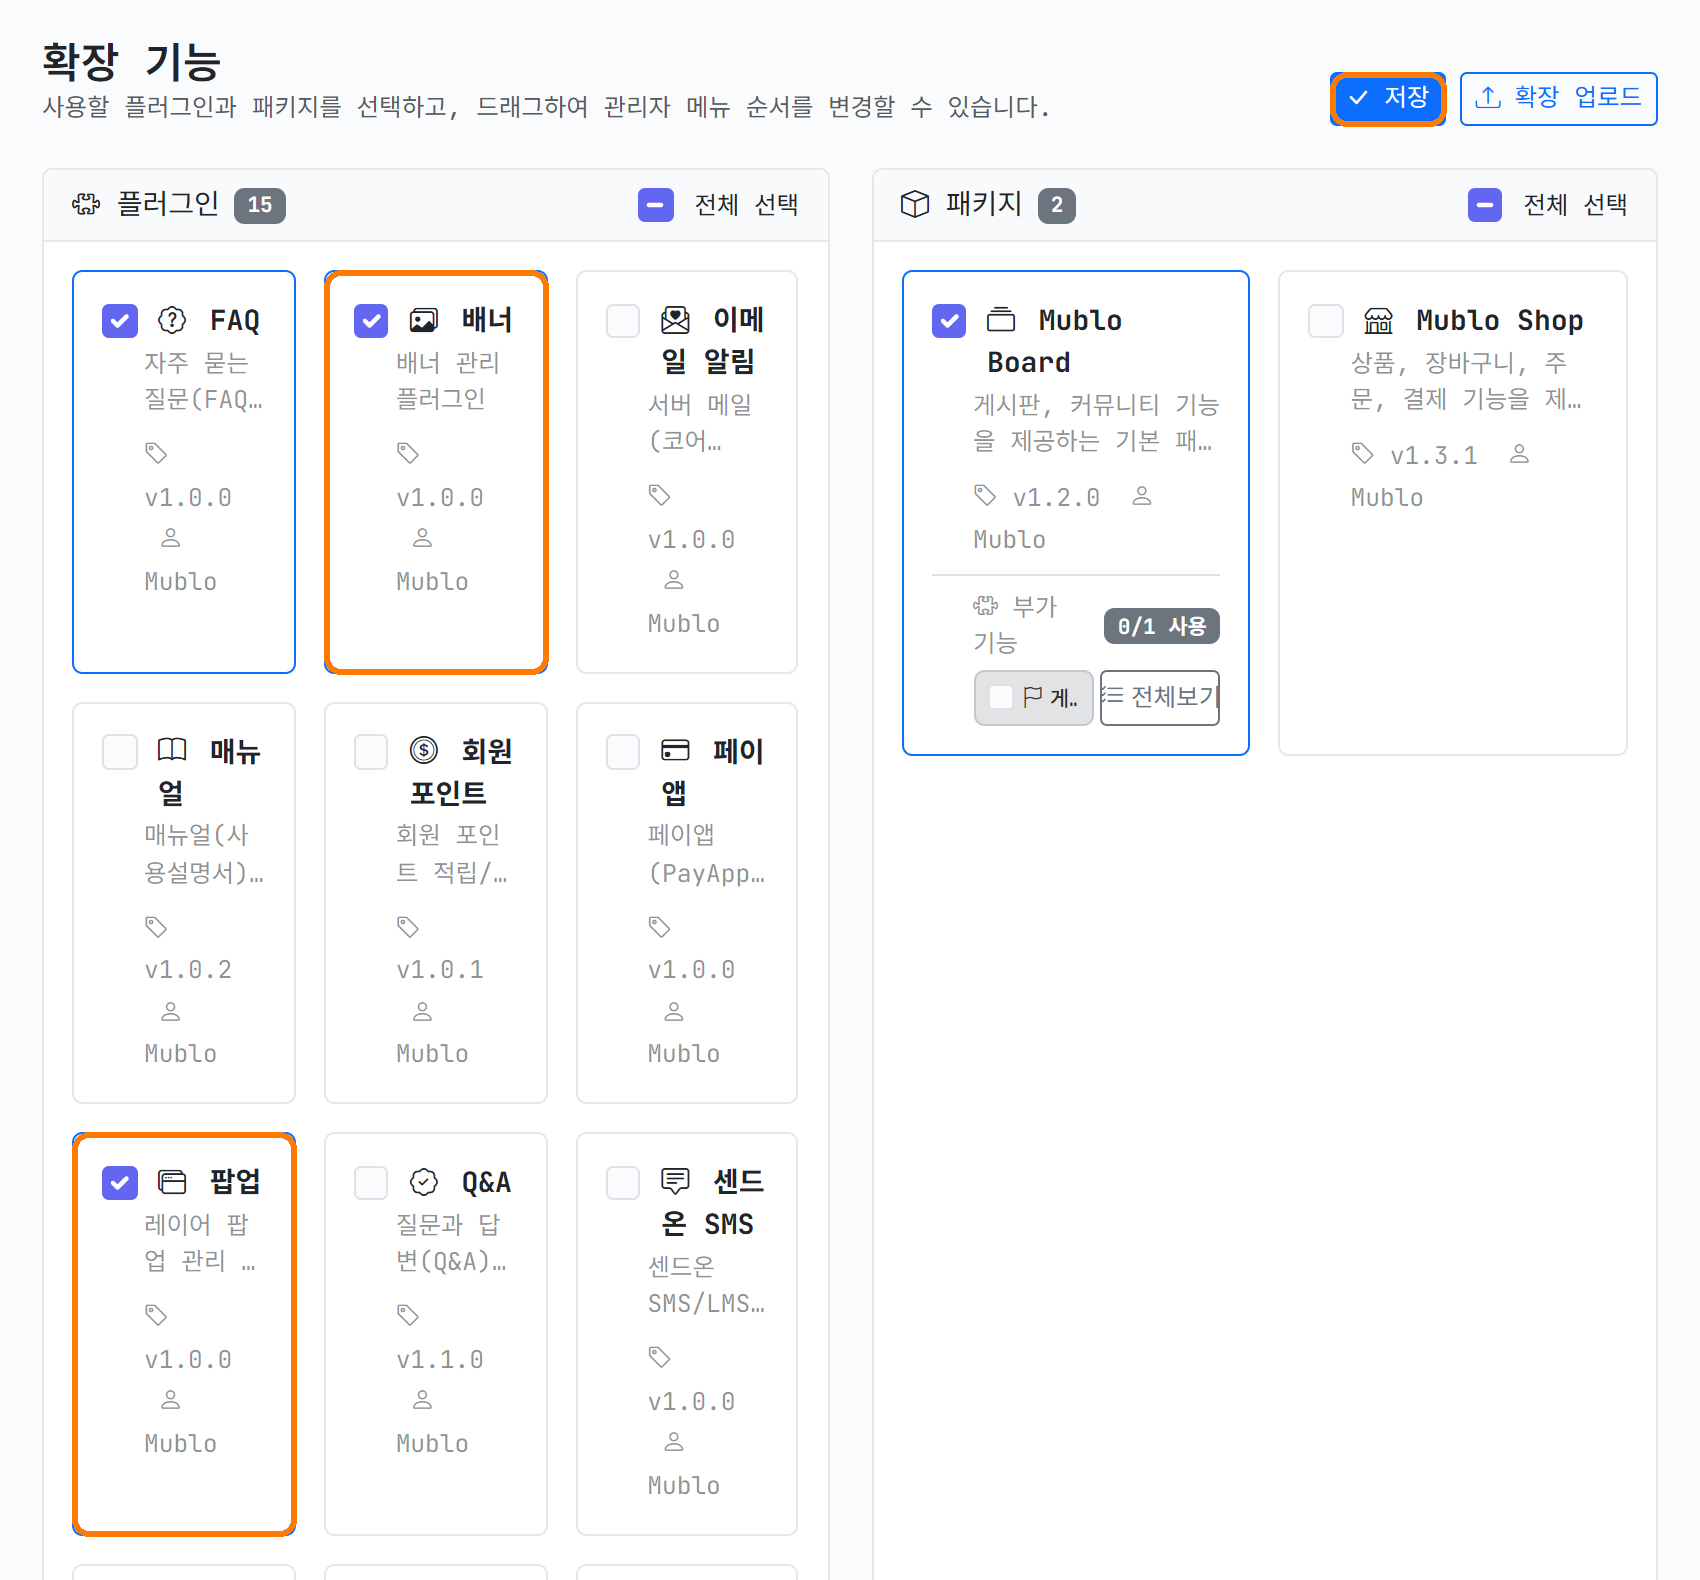The image size is (1700, 1580).
Task: Click the author person icon in Mublo Board card
Action: click(1142, 495)
